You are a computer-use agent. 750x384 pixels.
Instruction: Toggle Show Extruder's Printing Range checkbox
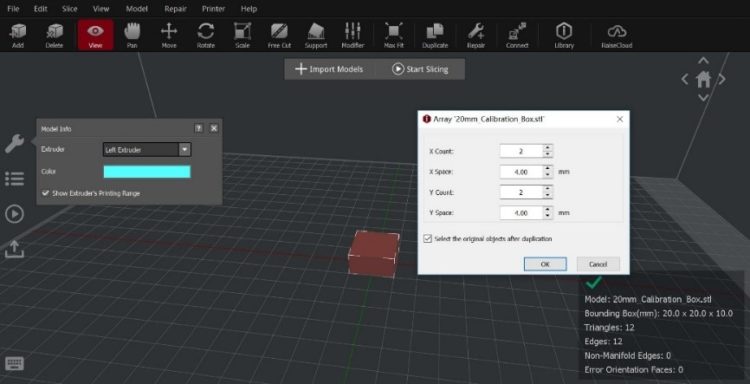[x=46, y=193]
